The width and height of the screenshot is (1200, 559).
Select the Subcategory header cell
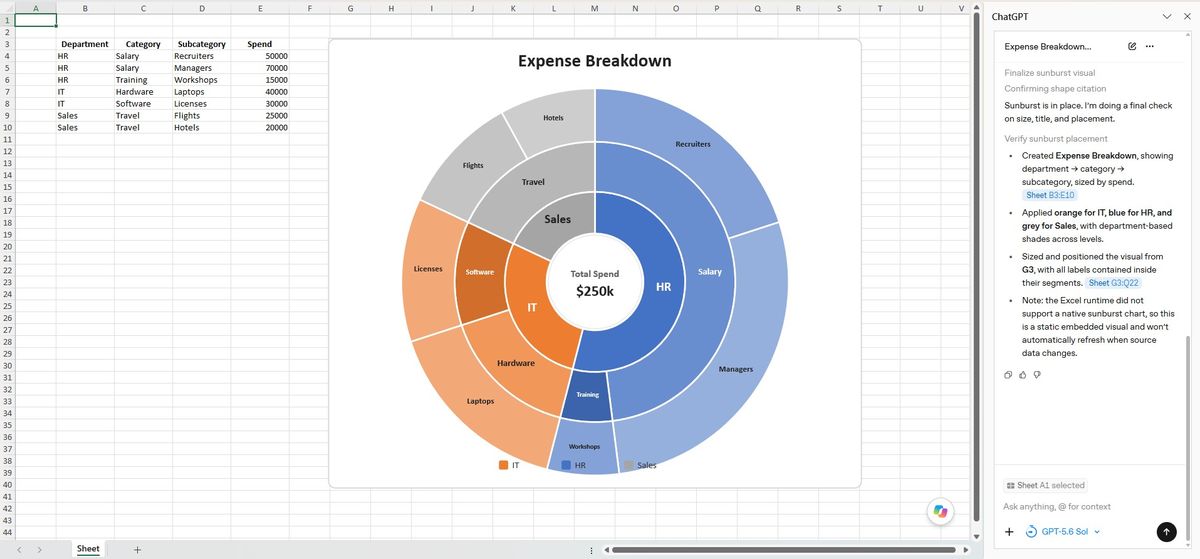click(202, 44)
